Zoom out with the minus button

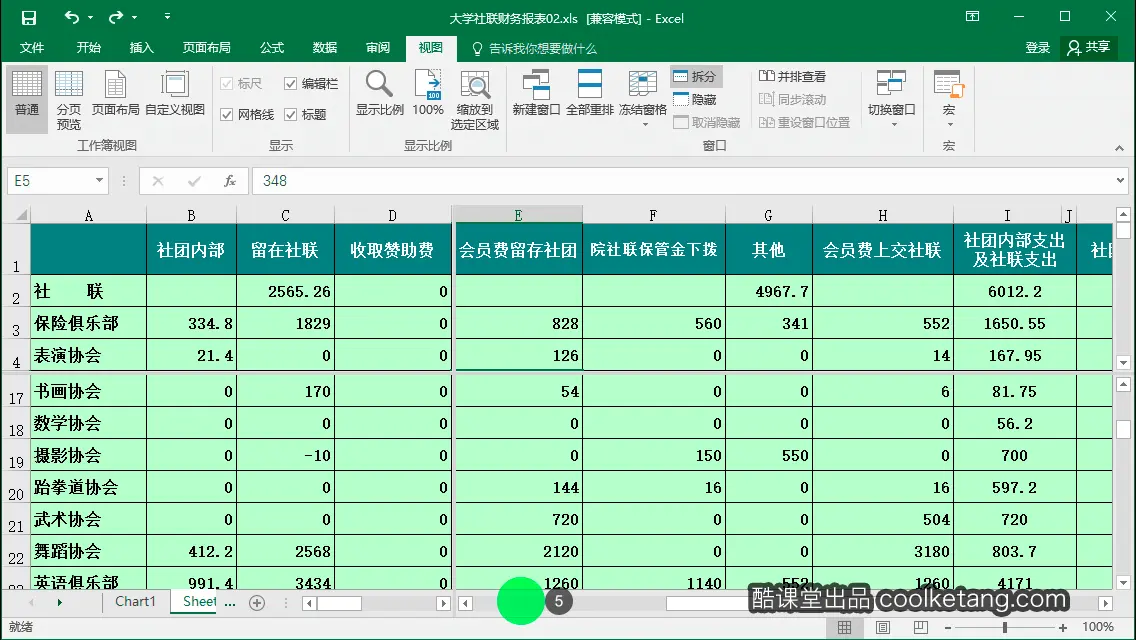948,628
